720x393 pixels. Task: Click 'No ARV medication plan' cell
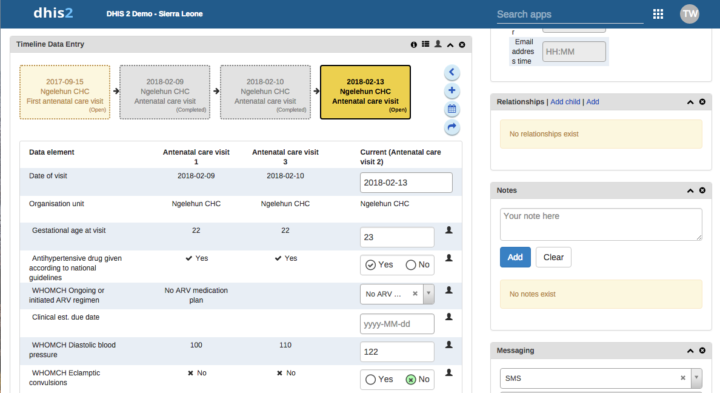click(x=196, y=295)
